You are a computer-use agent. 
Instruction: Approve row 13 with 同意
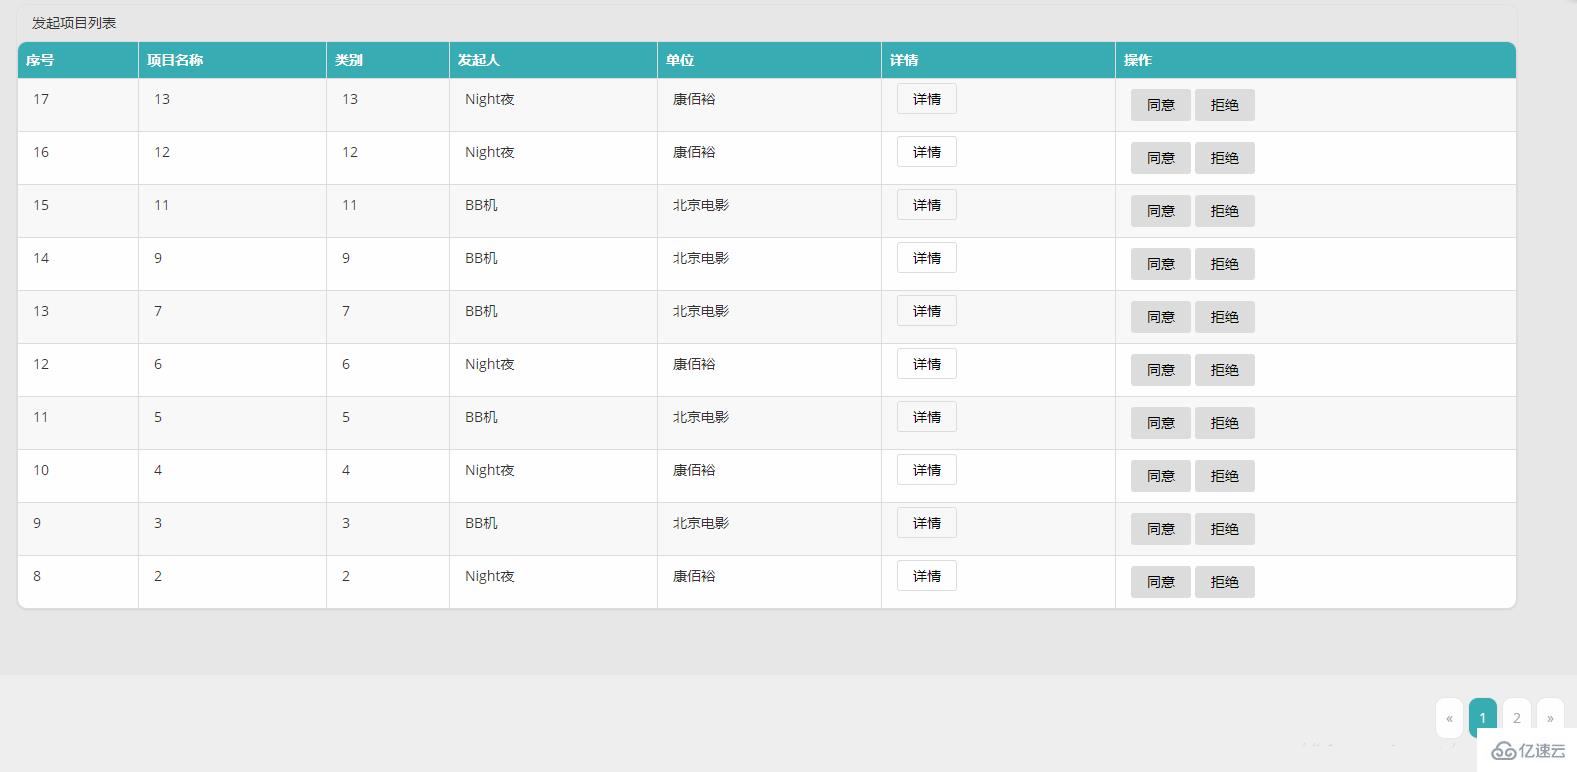point(1160,317)
